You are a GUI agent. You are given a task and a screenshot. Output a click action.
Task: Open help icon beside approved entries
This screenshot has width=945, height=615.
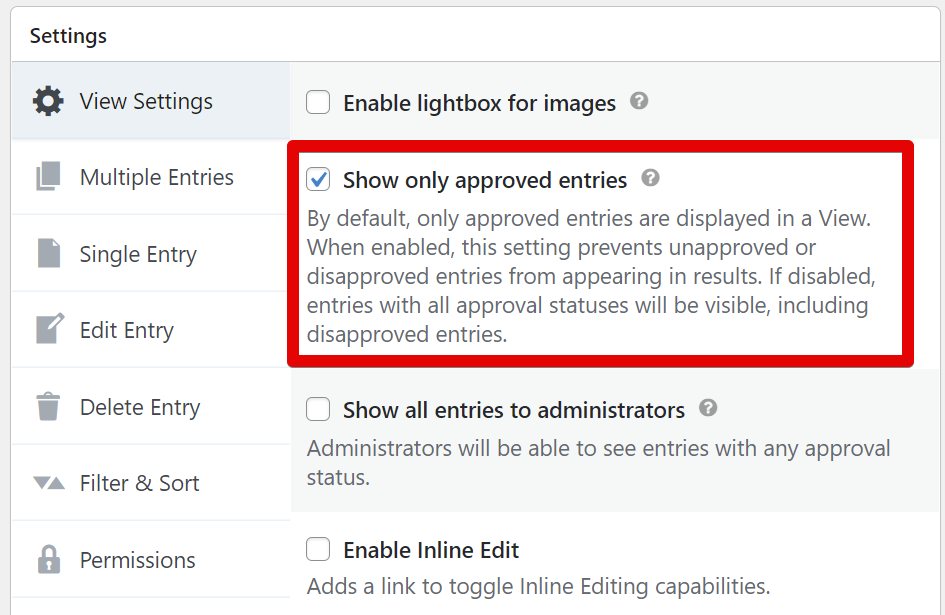[x=650, y=178]
